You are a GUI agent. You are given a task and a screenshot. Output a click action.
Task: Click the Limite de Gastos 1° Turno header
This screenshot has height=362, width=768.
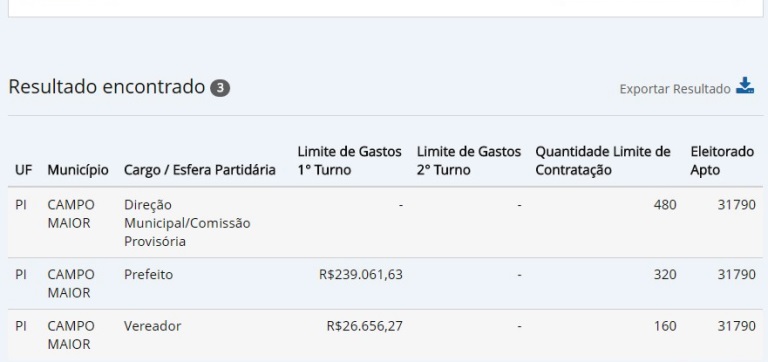349,161
